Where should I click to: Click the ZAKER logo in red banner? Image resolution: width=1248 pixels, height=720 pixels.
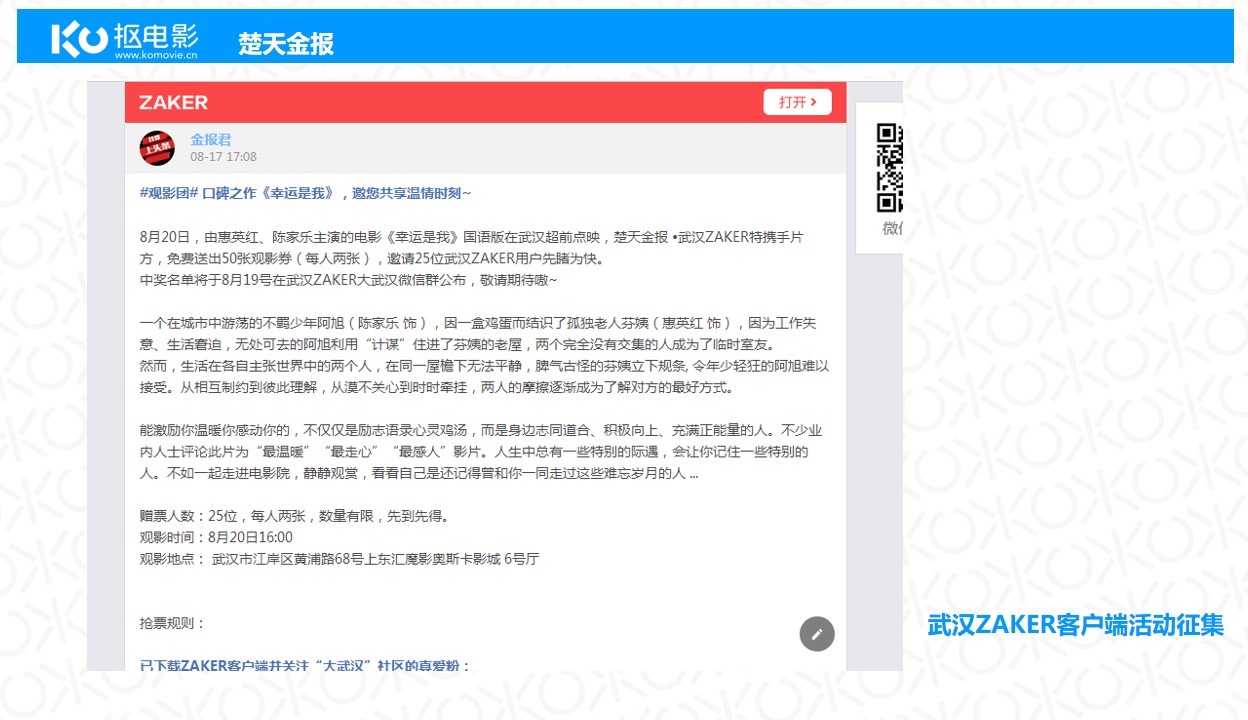(x=173, y=102)
